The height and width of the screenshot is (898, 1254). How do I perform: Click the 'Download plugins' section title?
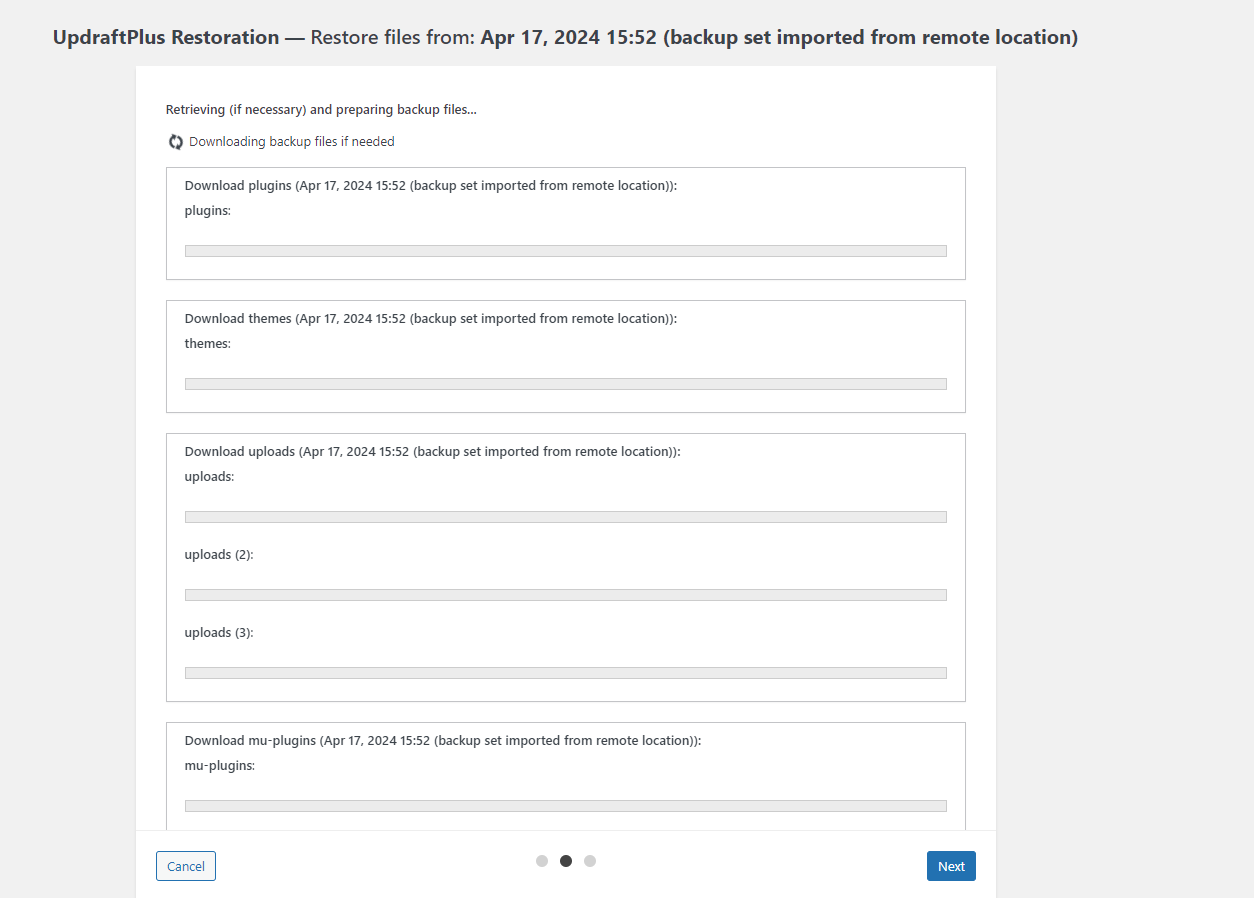[x=431, y=186]
